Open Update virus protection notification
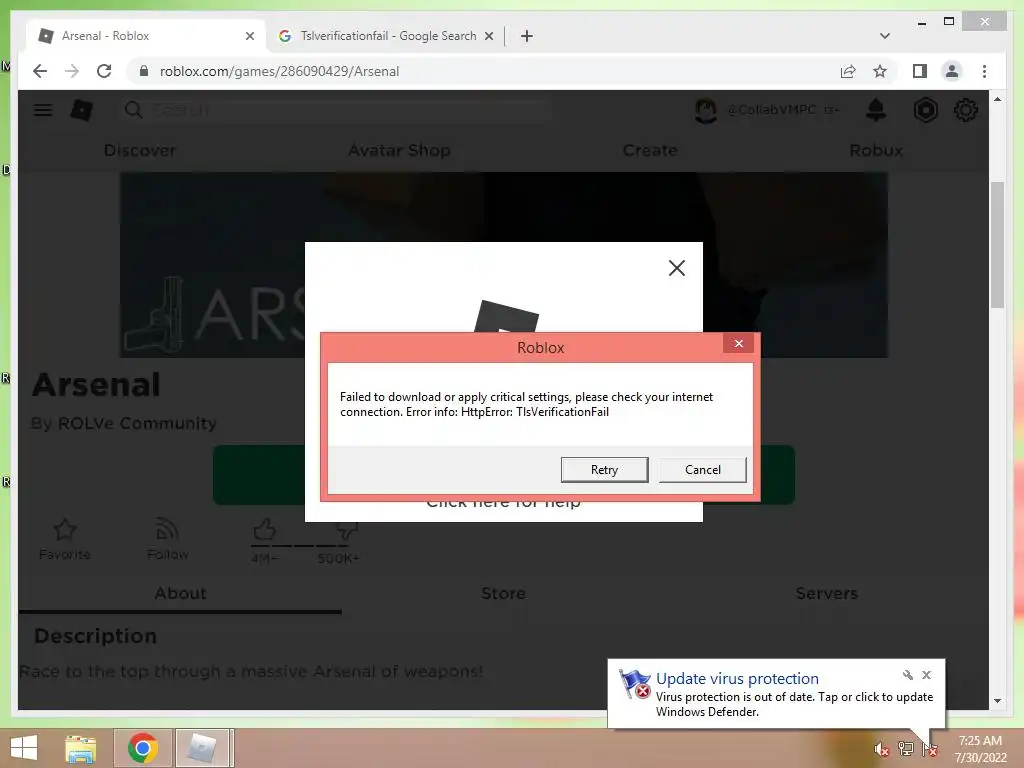Screen dimensions: 1024x768 pos(776,694)
